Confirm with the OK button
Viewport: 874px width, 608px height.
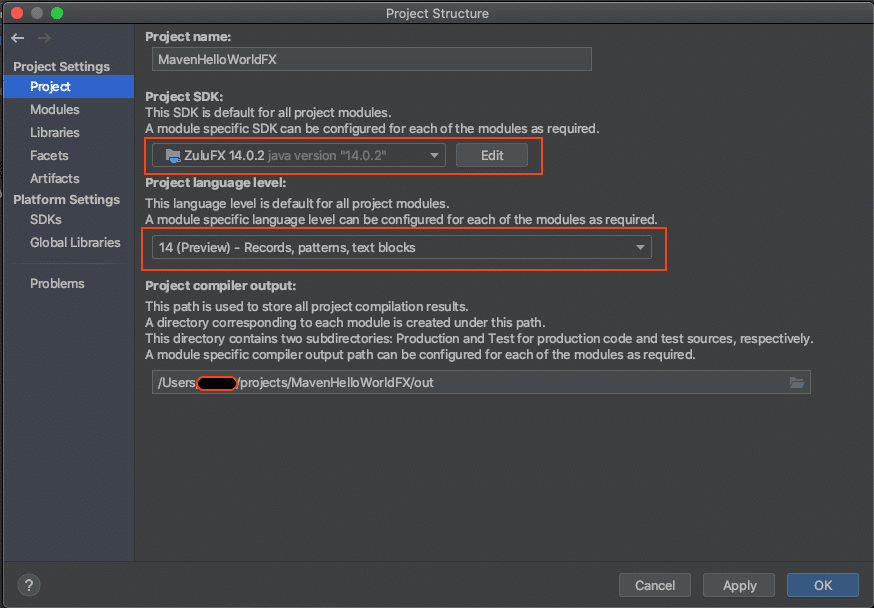click(823, 585)
